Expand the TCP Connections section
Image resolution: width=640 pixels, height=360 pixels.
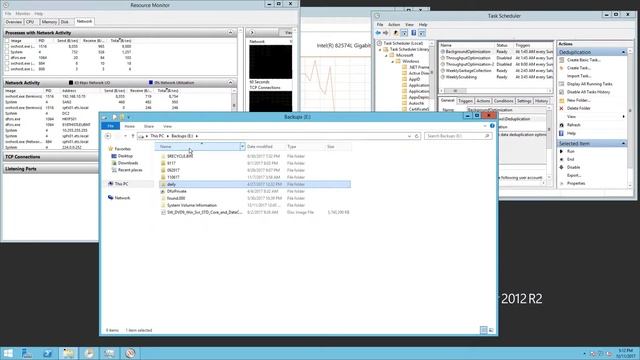(51, 157)
